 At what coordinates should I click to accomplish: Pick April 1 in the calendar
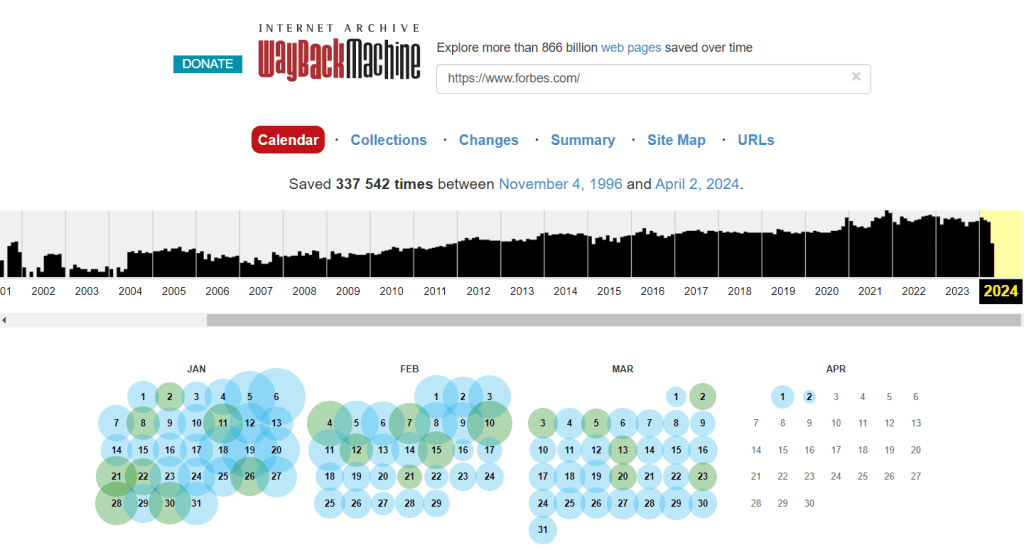[x=783, y=397]
